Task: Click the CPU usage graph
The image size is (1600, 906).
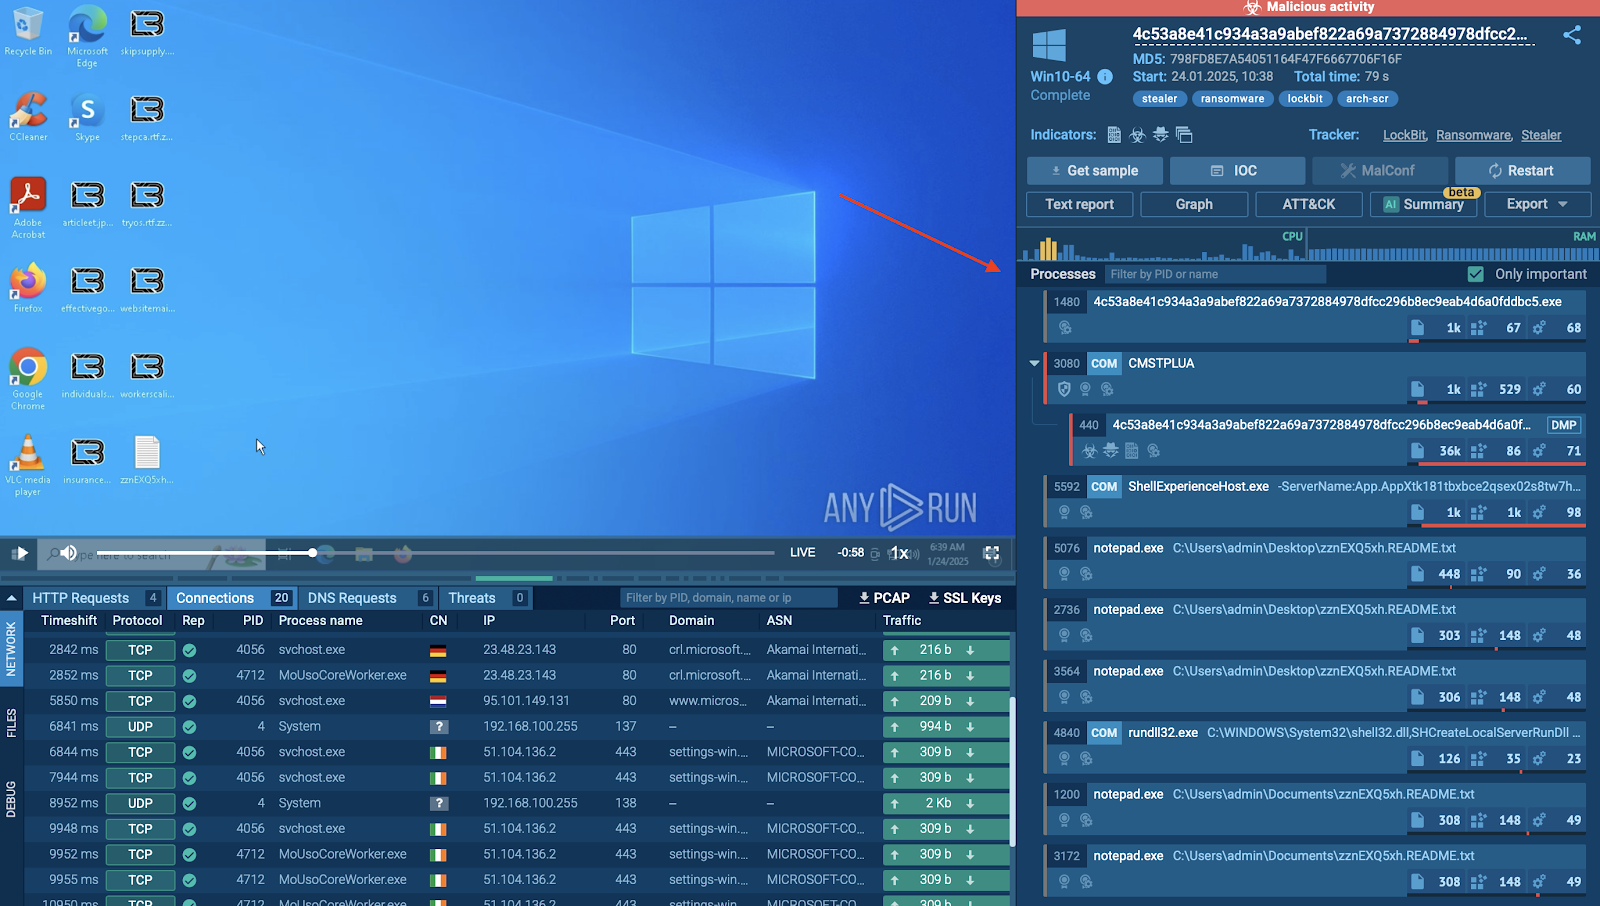Action: point(1162,246)
